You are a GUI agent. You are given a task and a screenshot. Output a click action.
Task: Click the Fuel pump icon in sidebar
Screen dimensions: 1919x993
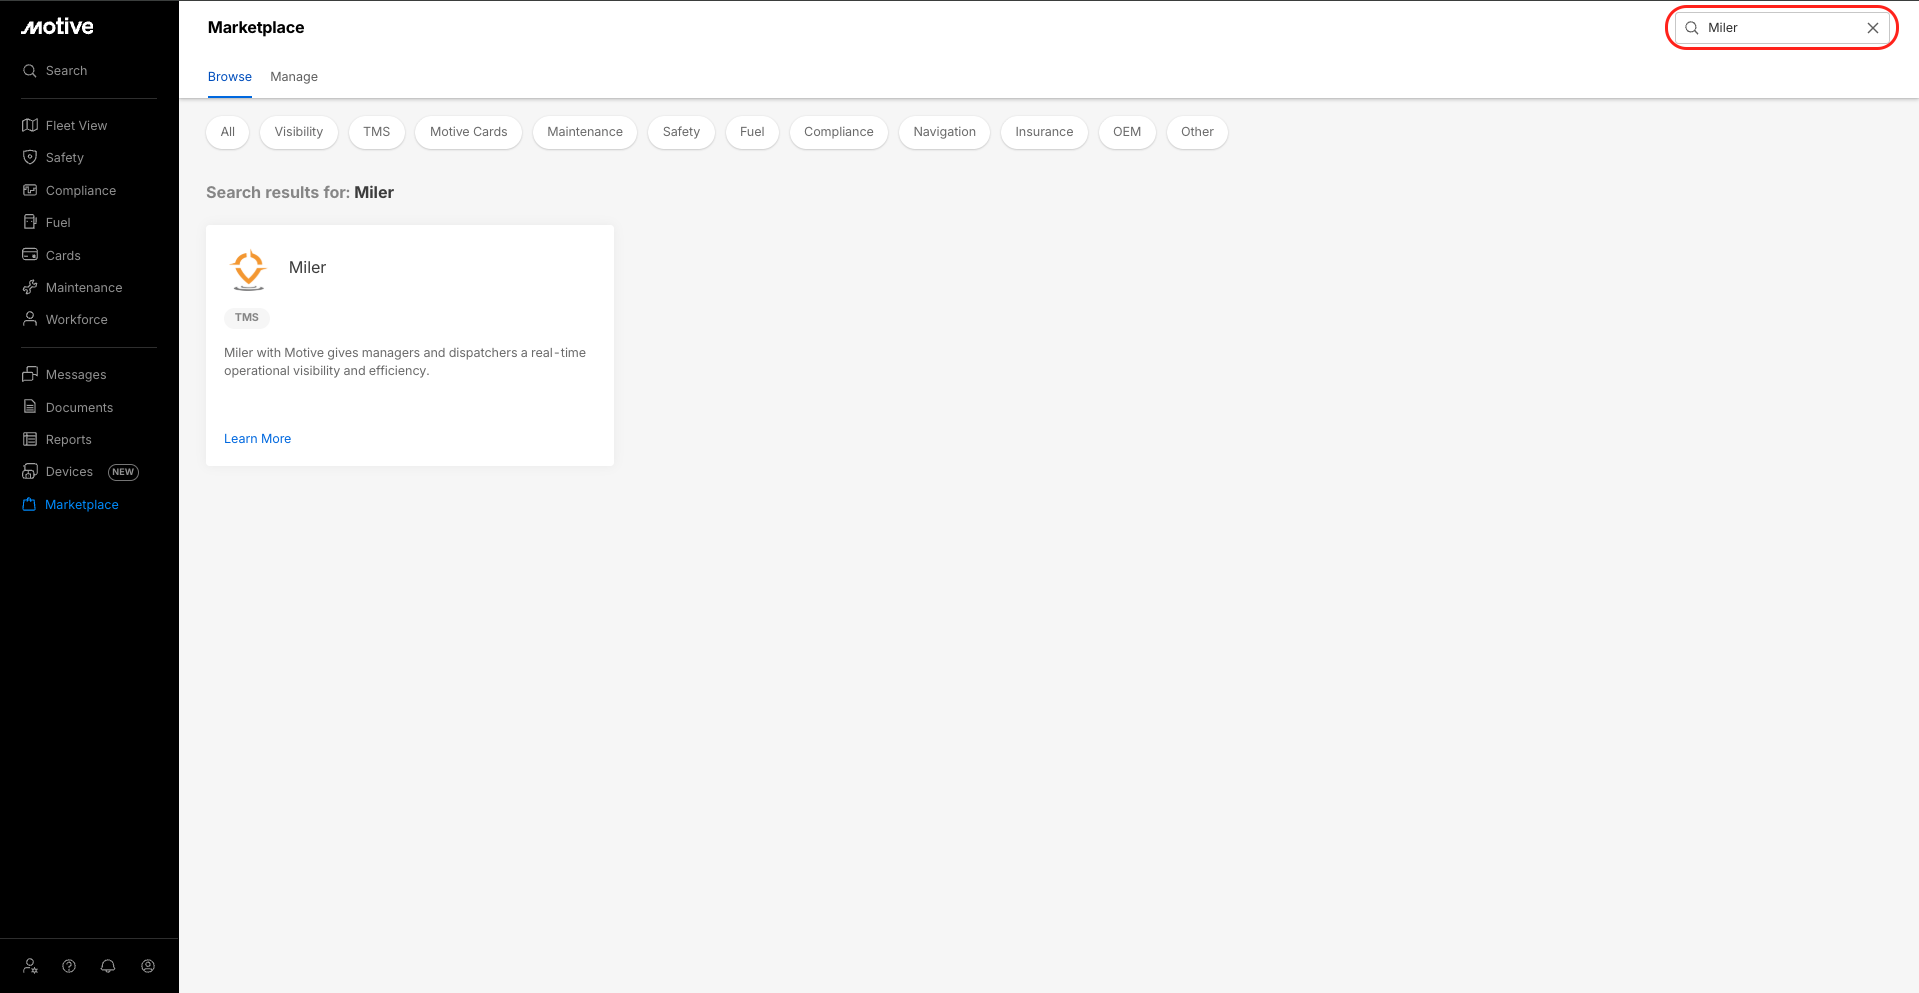click(x=30, y=223)
